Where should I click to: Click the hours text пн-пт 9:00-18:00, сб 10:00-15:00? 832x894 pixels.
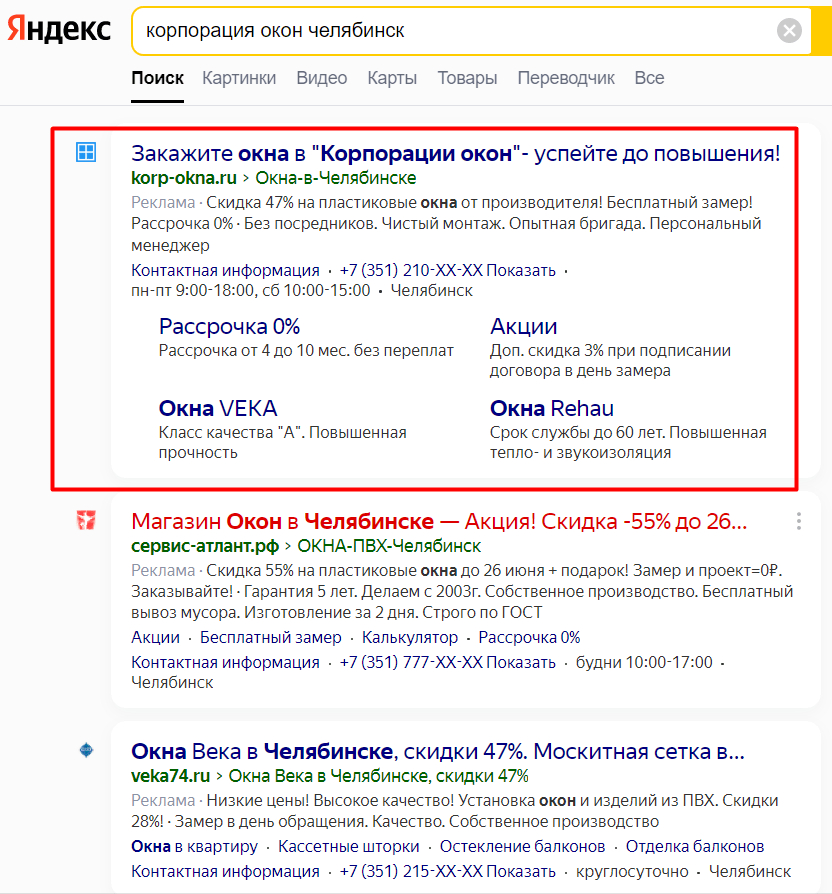coord(250,291)
